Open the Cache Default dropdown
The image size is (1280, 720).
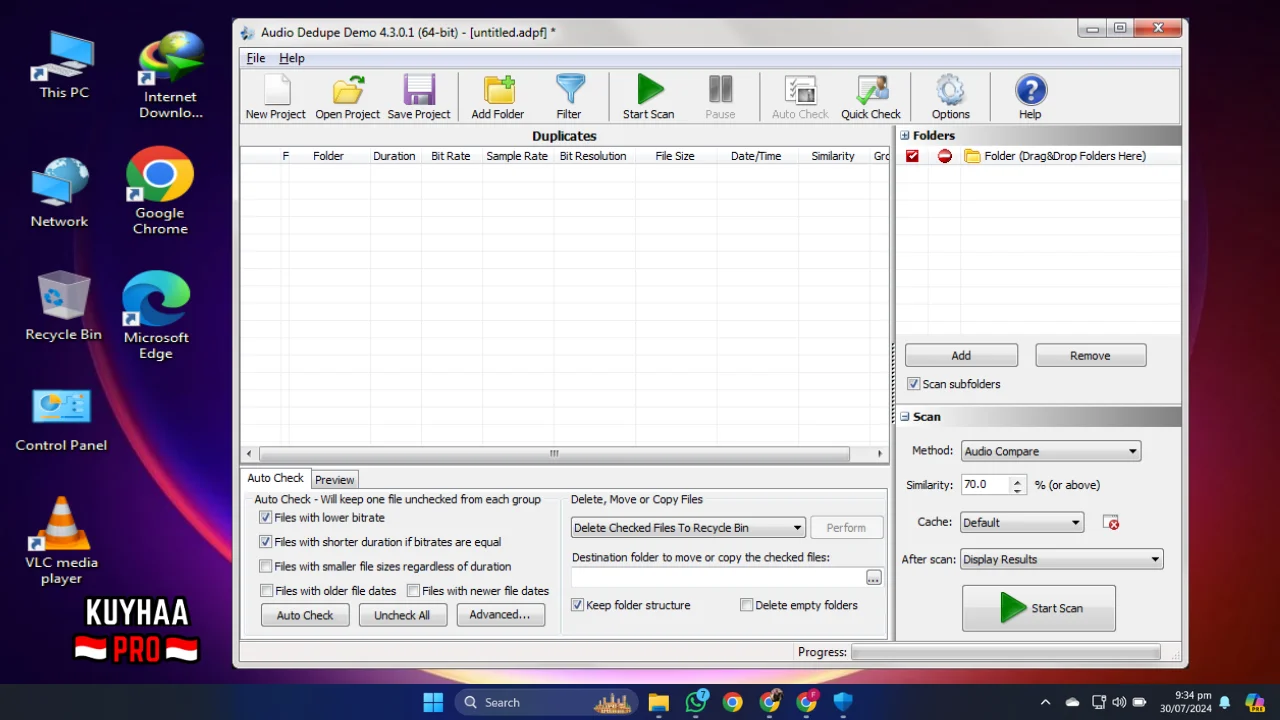pos(1022,522)
